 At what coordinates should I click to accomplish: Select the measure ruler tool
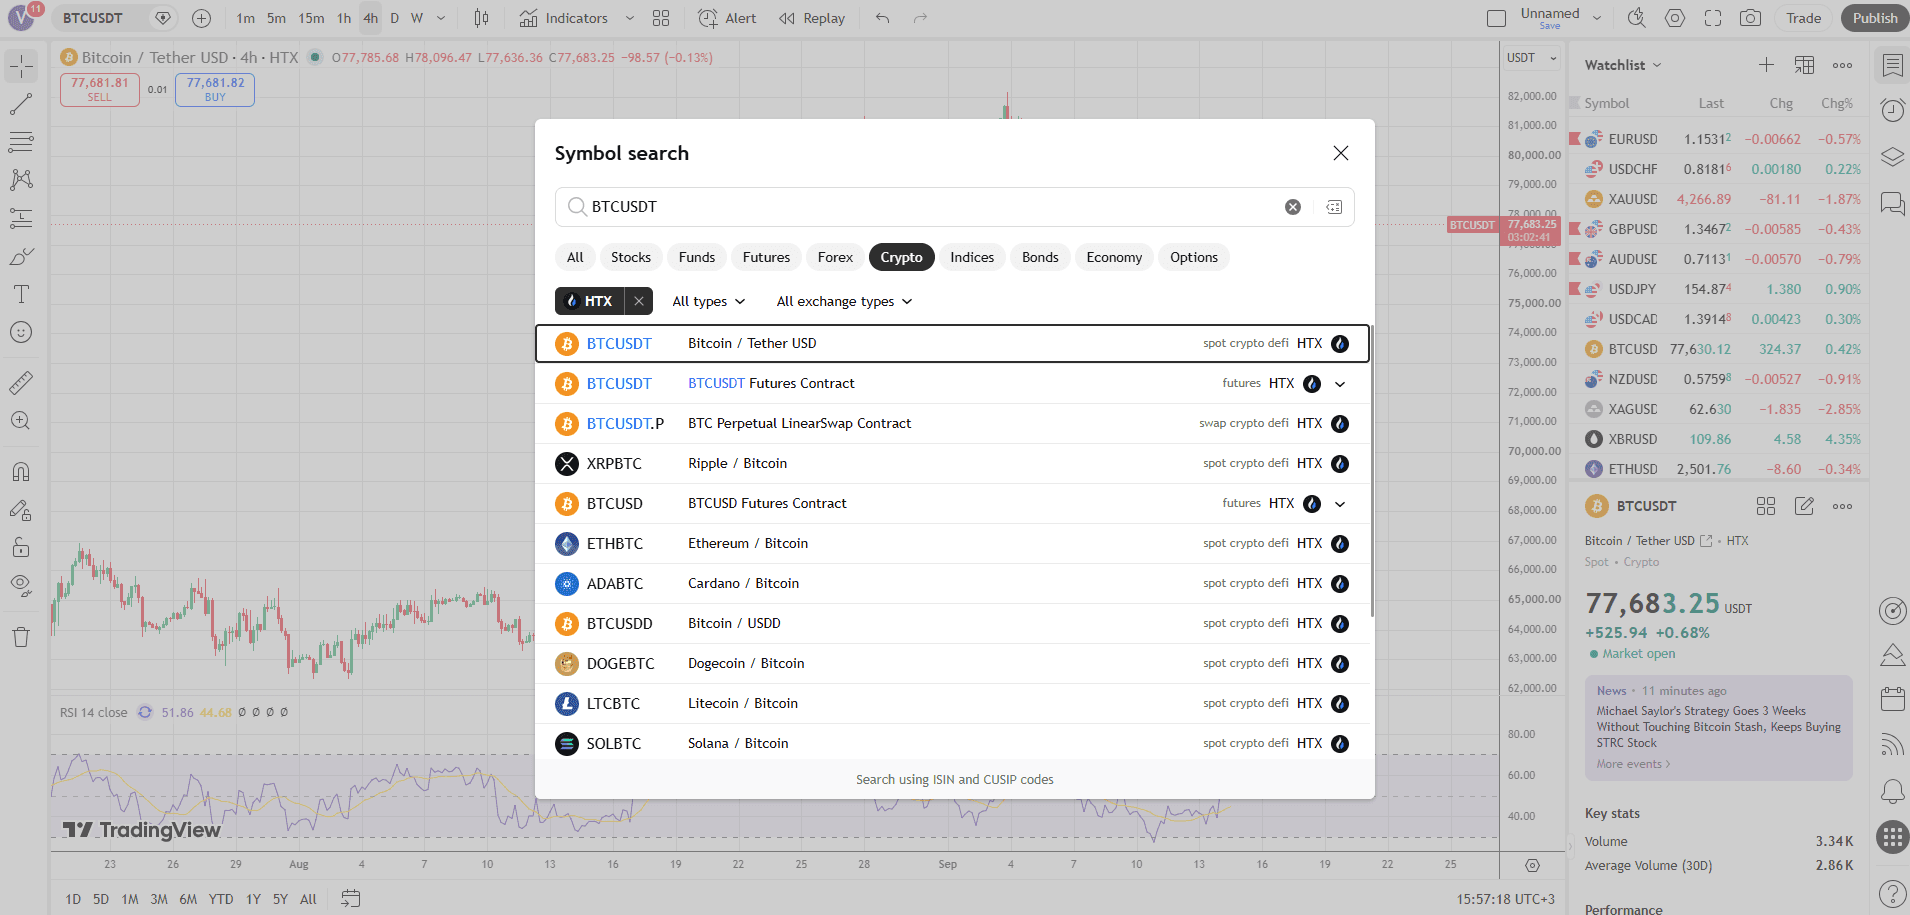[21, 382]
